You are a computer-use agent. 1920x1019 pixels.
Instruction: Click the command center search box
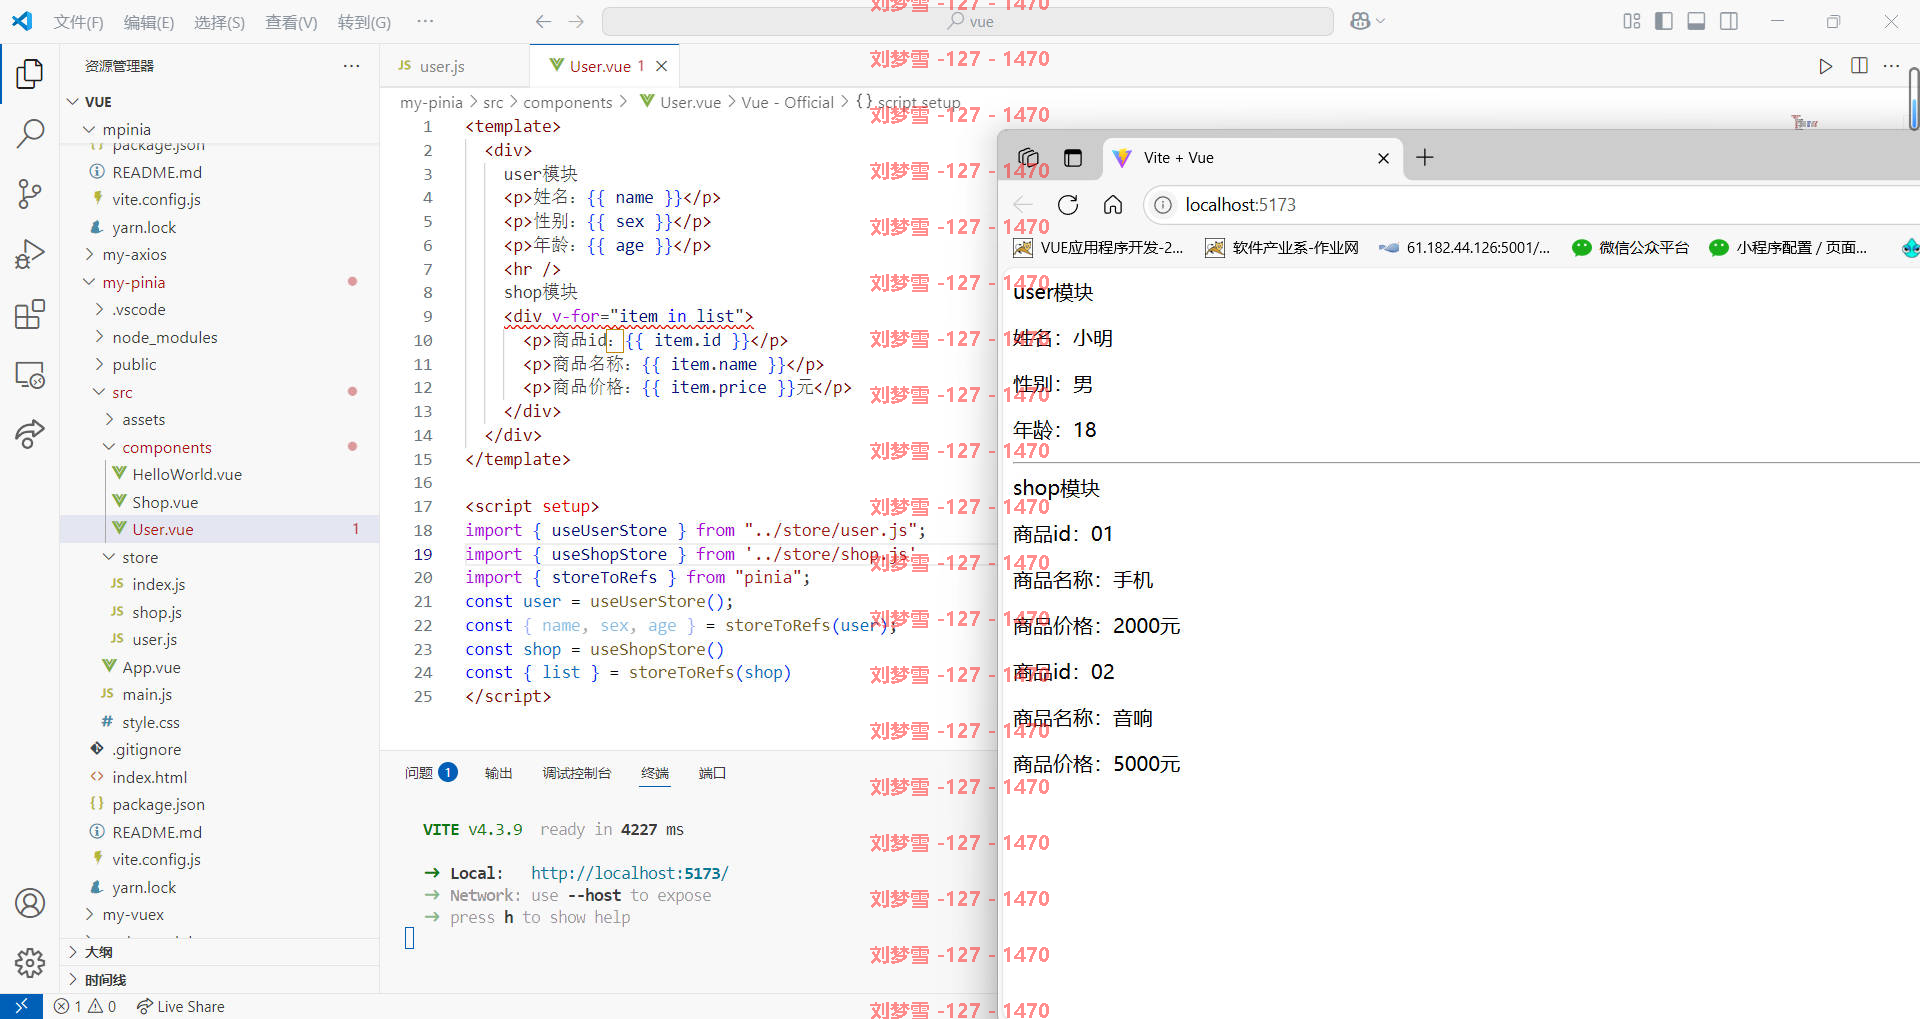pyautogui.click(x=967, y=21)
